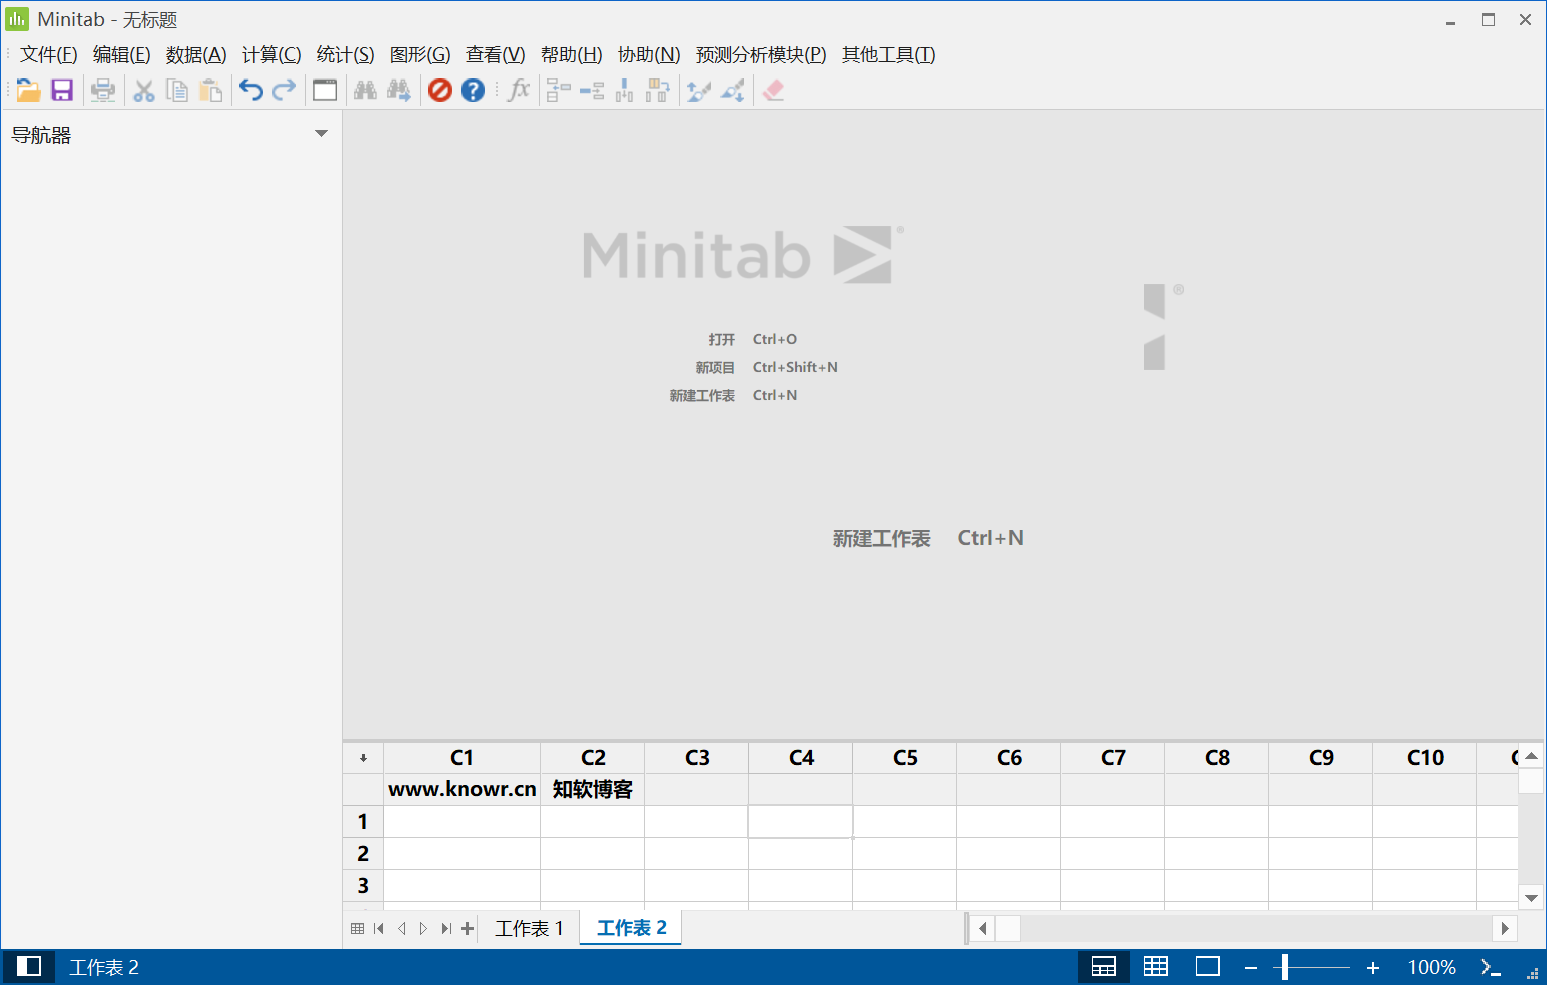Select row header 2
Image resolution: width=1547 pixels, height=985 pixels.
tap(363, 854)
